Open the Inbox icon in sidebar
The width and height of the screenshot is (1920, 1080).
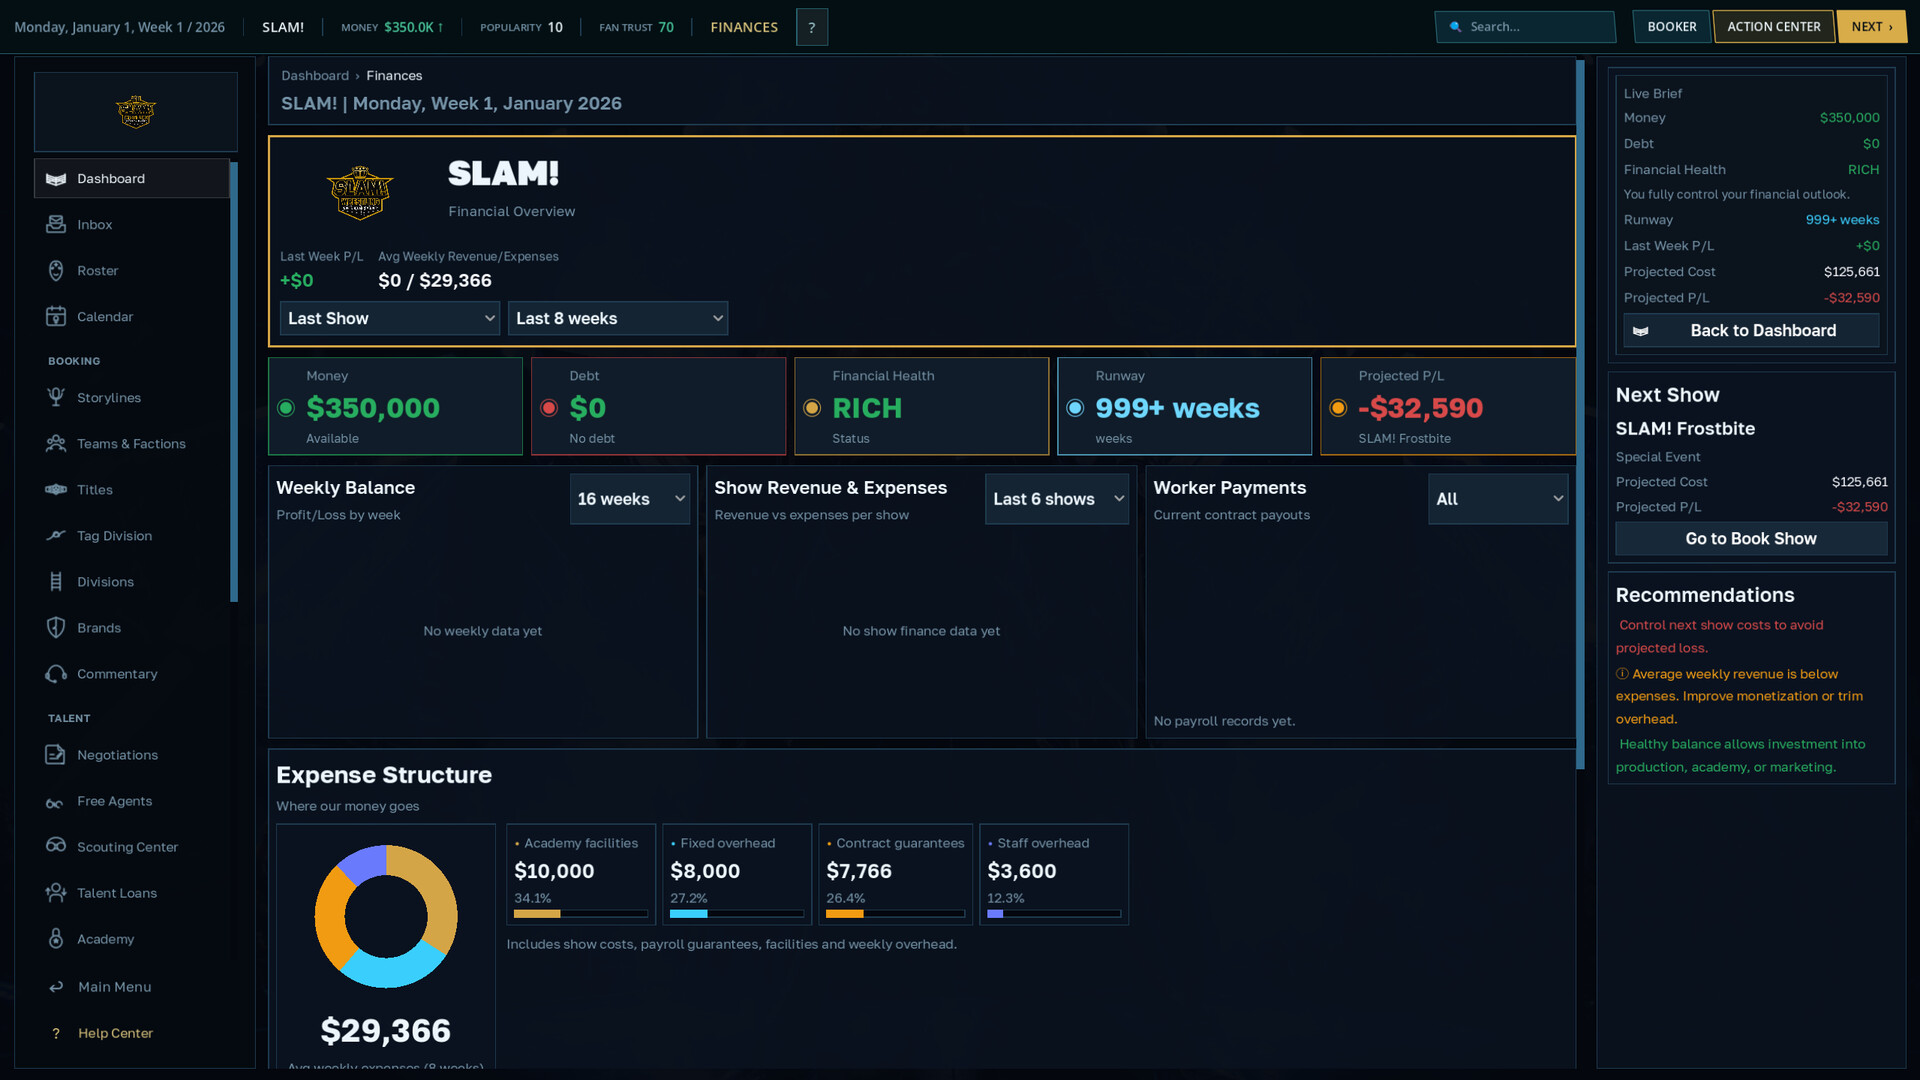click(x=56, y=224)
